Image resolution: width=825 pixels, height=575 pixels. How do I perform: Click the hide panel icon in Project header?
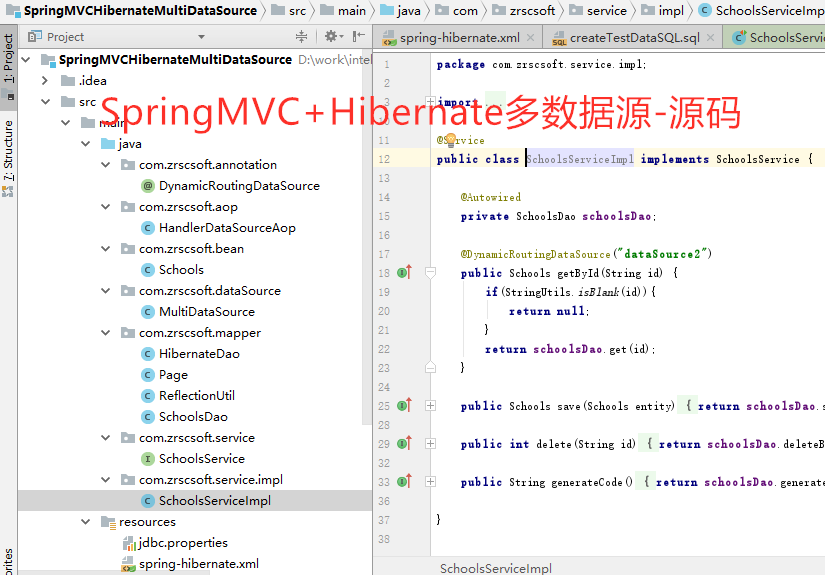pos(356,37)
